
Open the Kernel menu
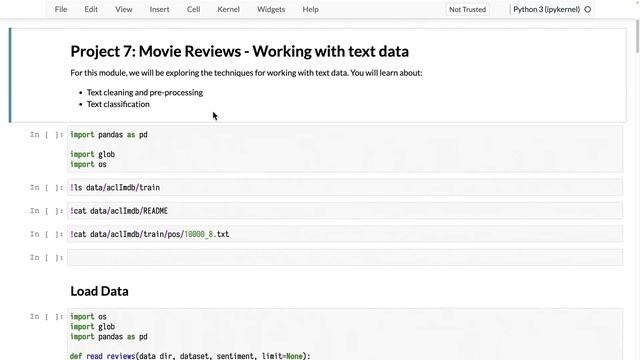[228, 9]
